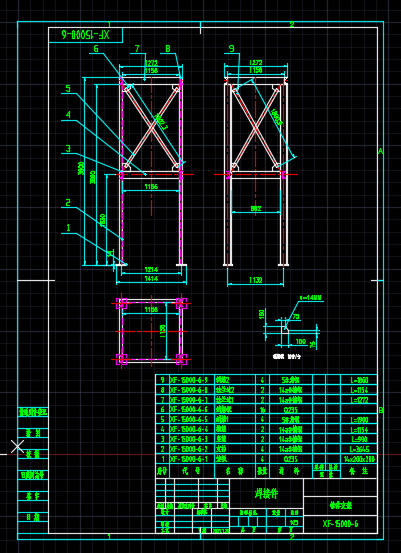The image size is (401, 553).
Task: Click the L=1272 remark in table row 7
Action: coord(359,400)
